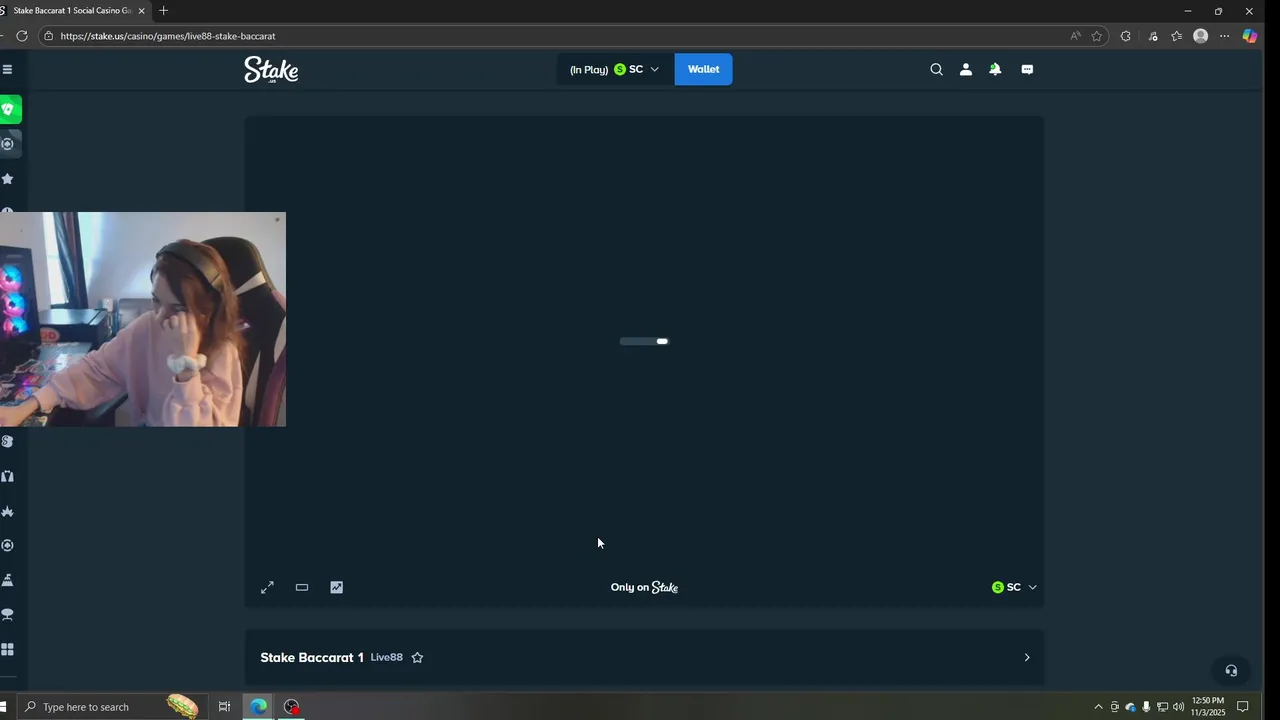The image size is (1280, 720).
Task: Expand the Stake Baccarat 1 details chevron
Action: 1026,657
